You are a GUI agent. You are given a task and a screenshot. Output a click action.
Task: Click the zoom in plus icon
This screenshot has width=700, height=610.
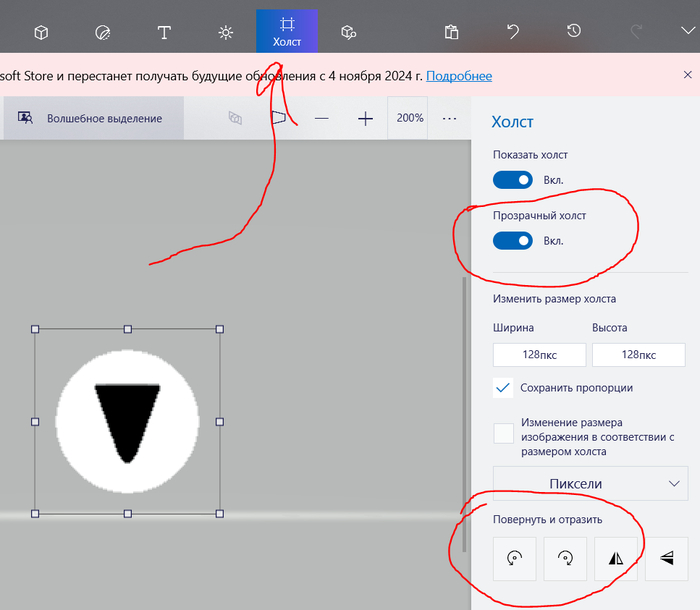pos(365,119)
